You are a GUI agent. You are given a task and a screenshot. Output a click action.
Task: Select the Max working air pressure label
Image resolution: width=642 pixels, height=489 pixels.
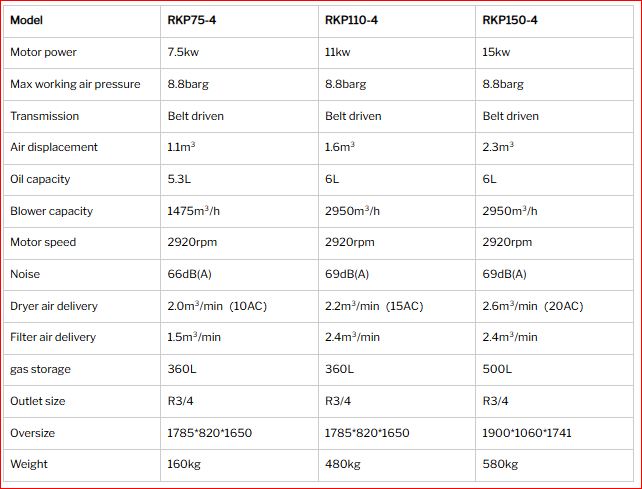click(75, 84)
